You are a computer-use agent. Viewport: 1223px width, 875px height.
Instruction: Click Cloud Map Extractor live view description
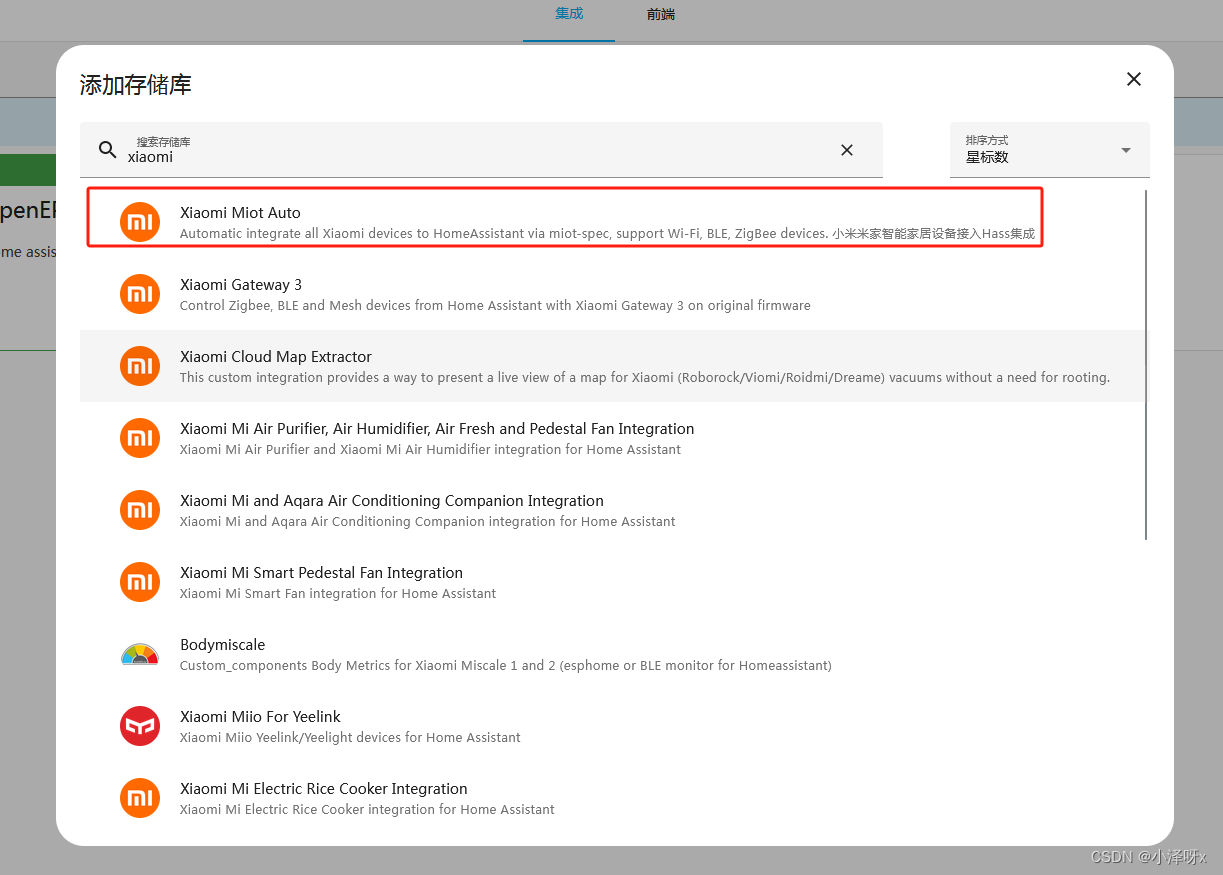645,378
